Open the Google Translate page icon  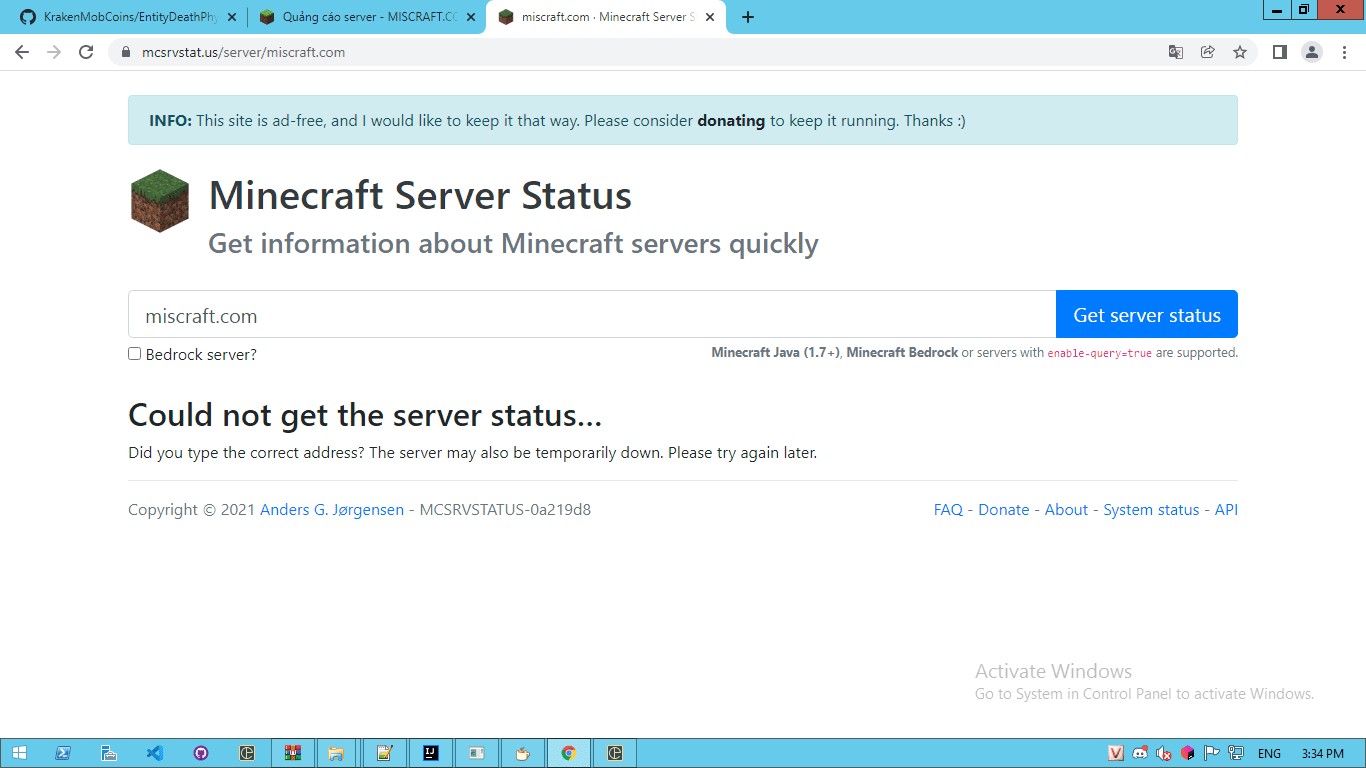tap(1176, 52)
